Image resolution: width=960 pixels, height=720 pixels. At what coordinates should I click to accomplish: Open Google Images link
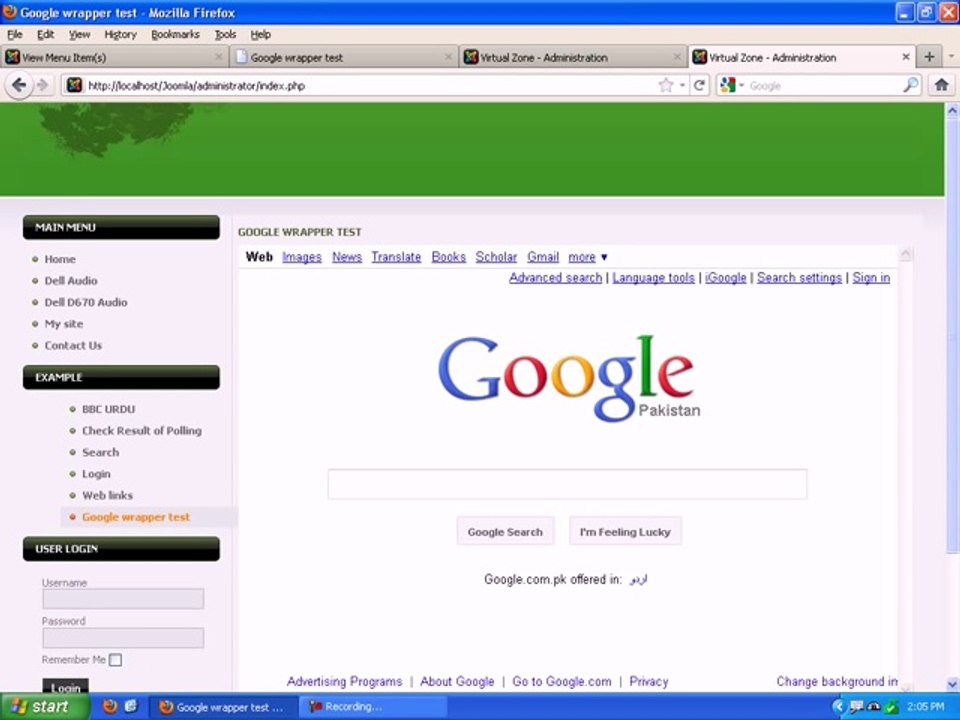[302, 257]
